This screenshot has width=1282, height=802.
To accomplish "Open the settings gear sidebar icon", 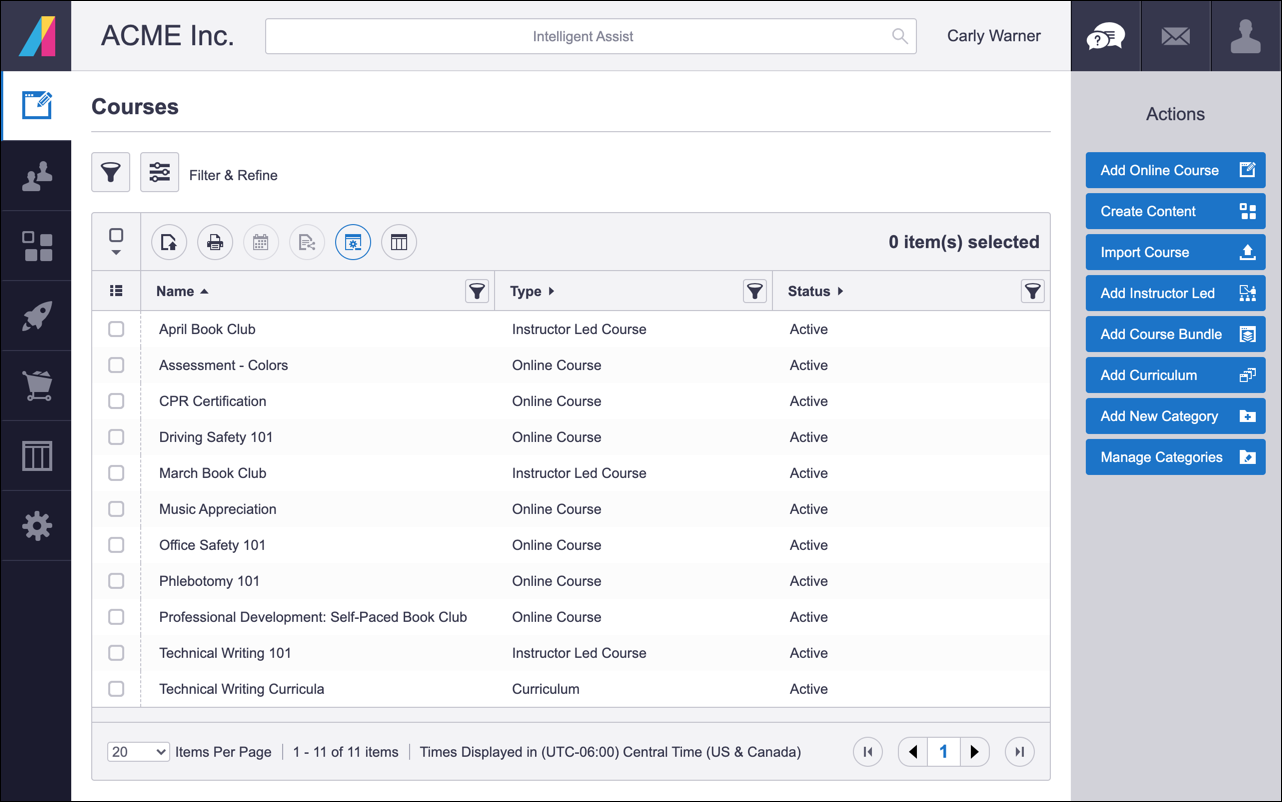I will (x=37, y=526).
